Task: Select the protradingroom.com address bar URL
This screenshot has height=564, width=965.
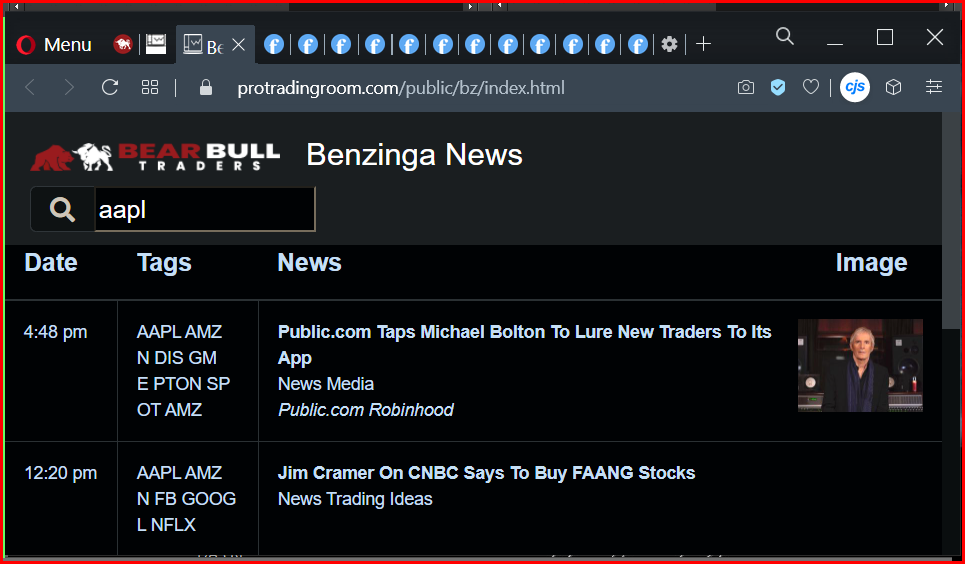Action: 401,88
